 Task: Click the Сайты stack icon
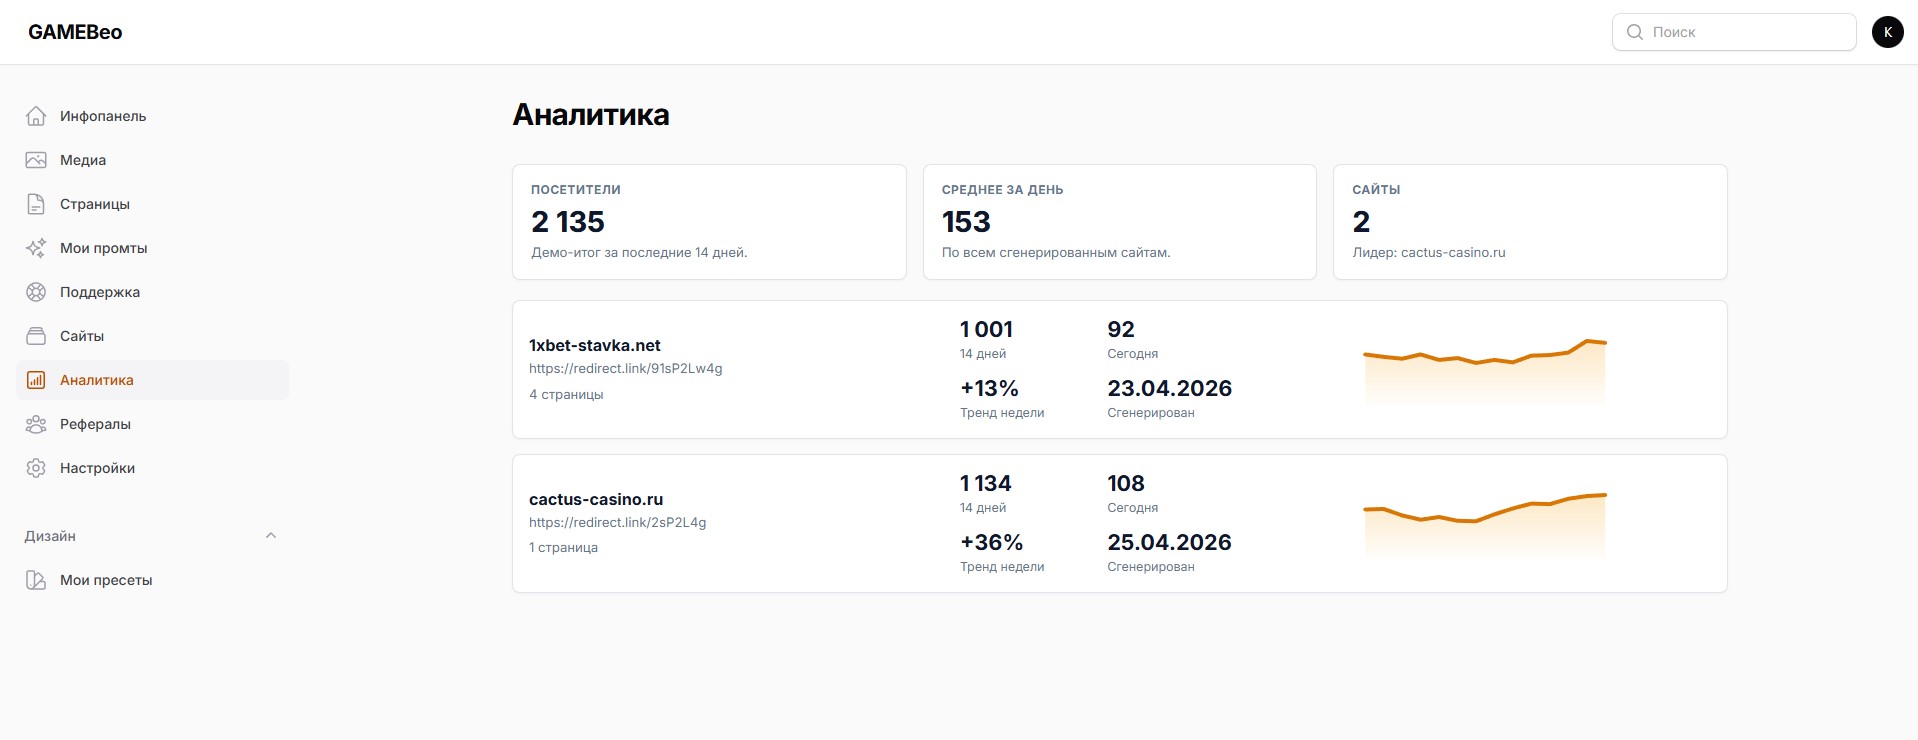pyautogui.click(x=36, y=336)
